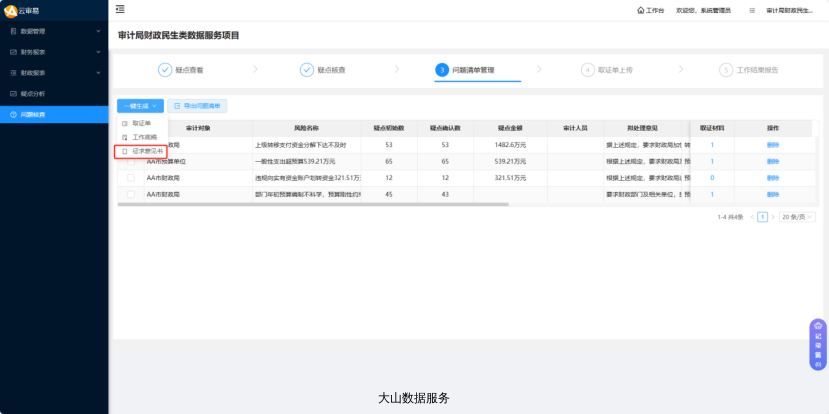The image size is (829, 414).
Task: Open the 工作台 home icon
Action: (x=641, y=10)
